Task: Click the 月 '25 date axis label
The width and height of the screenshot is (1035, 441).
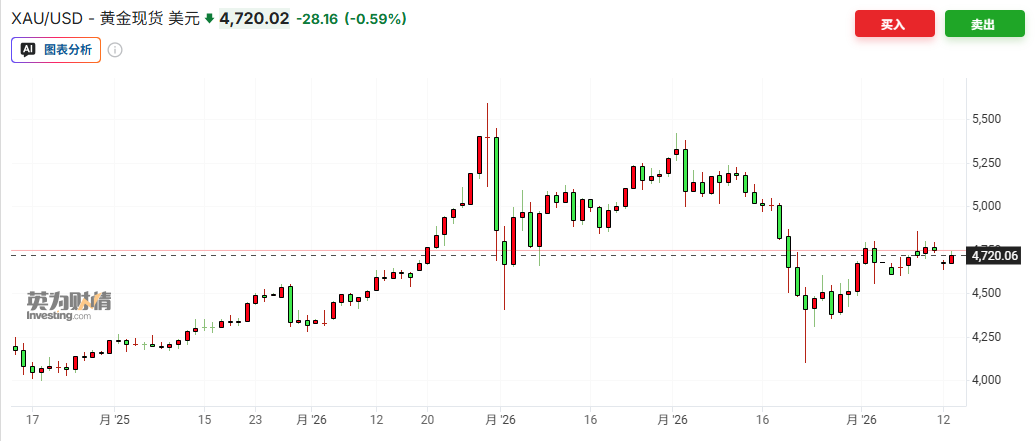Action: (115, 420)
